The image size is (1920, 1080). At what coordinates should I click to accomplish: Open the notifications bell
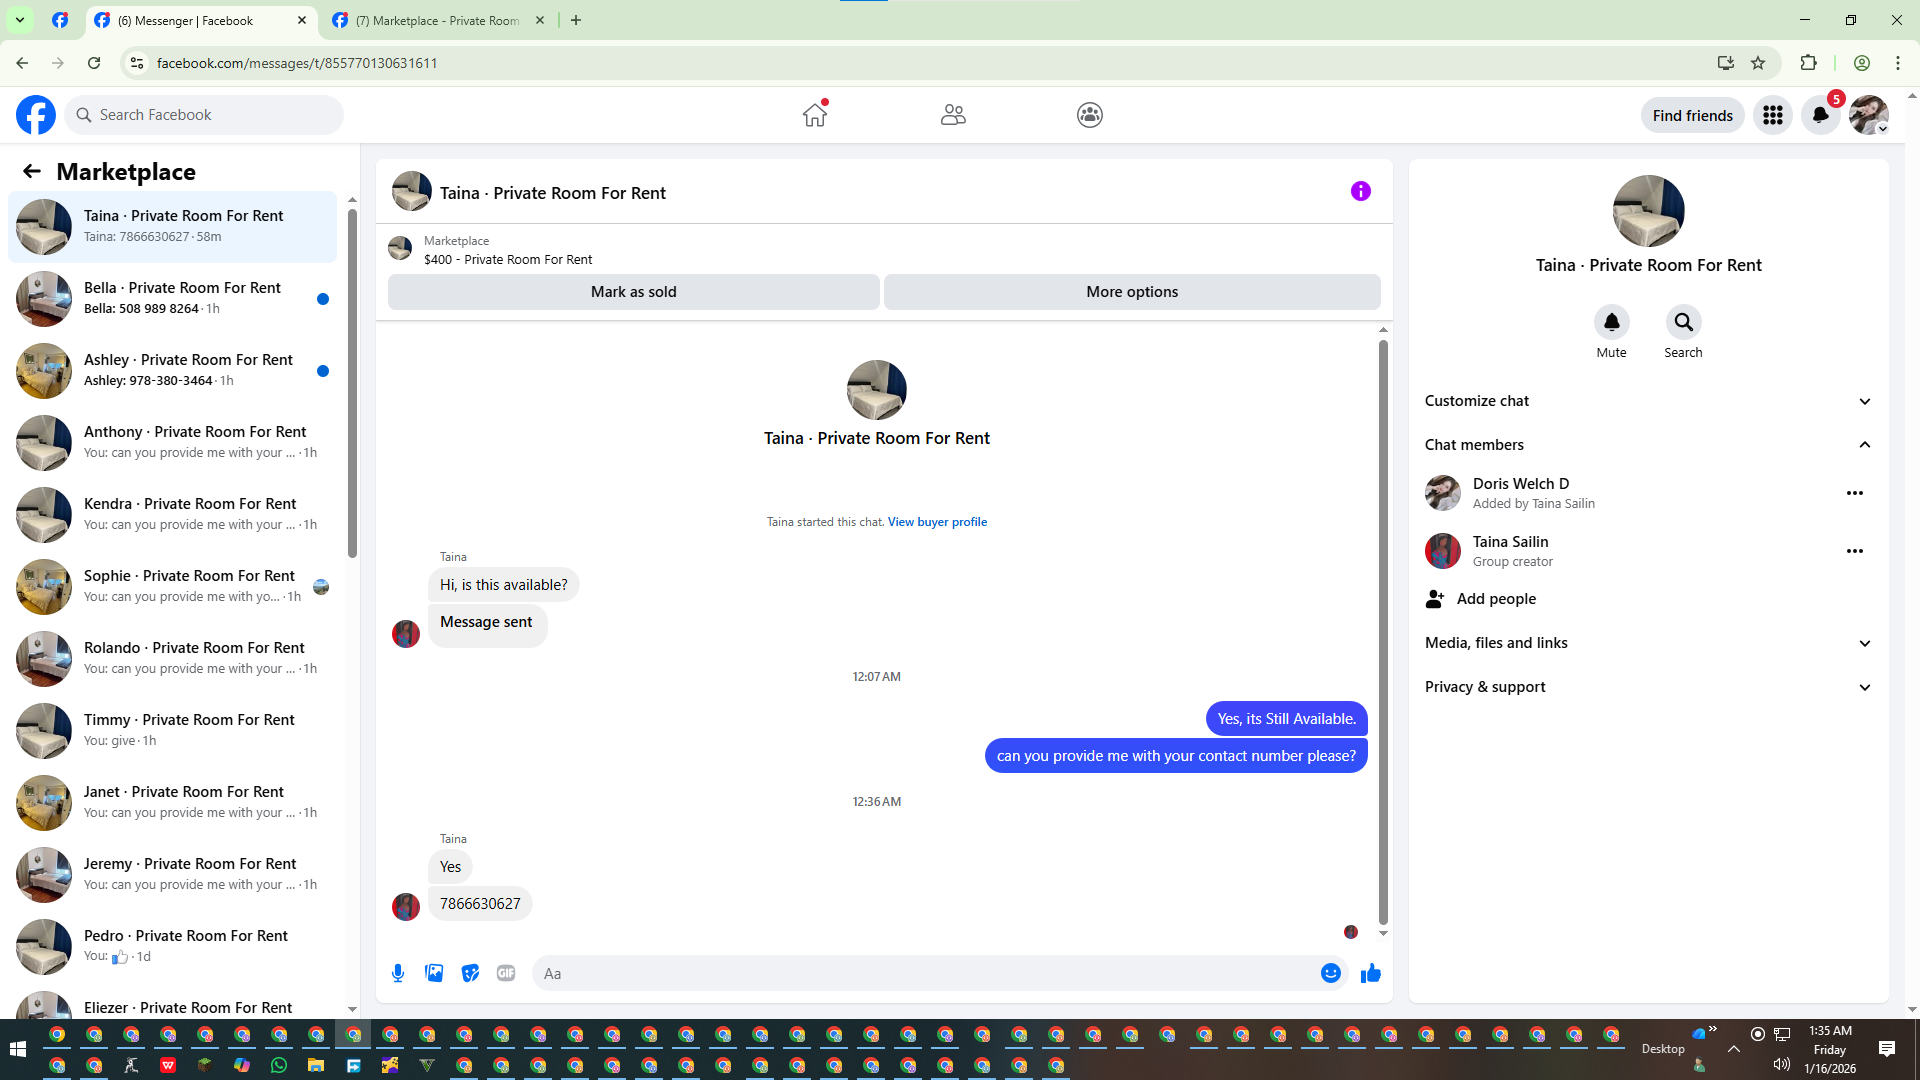(1821, 115)
